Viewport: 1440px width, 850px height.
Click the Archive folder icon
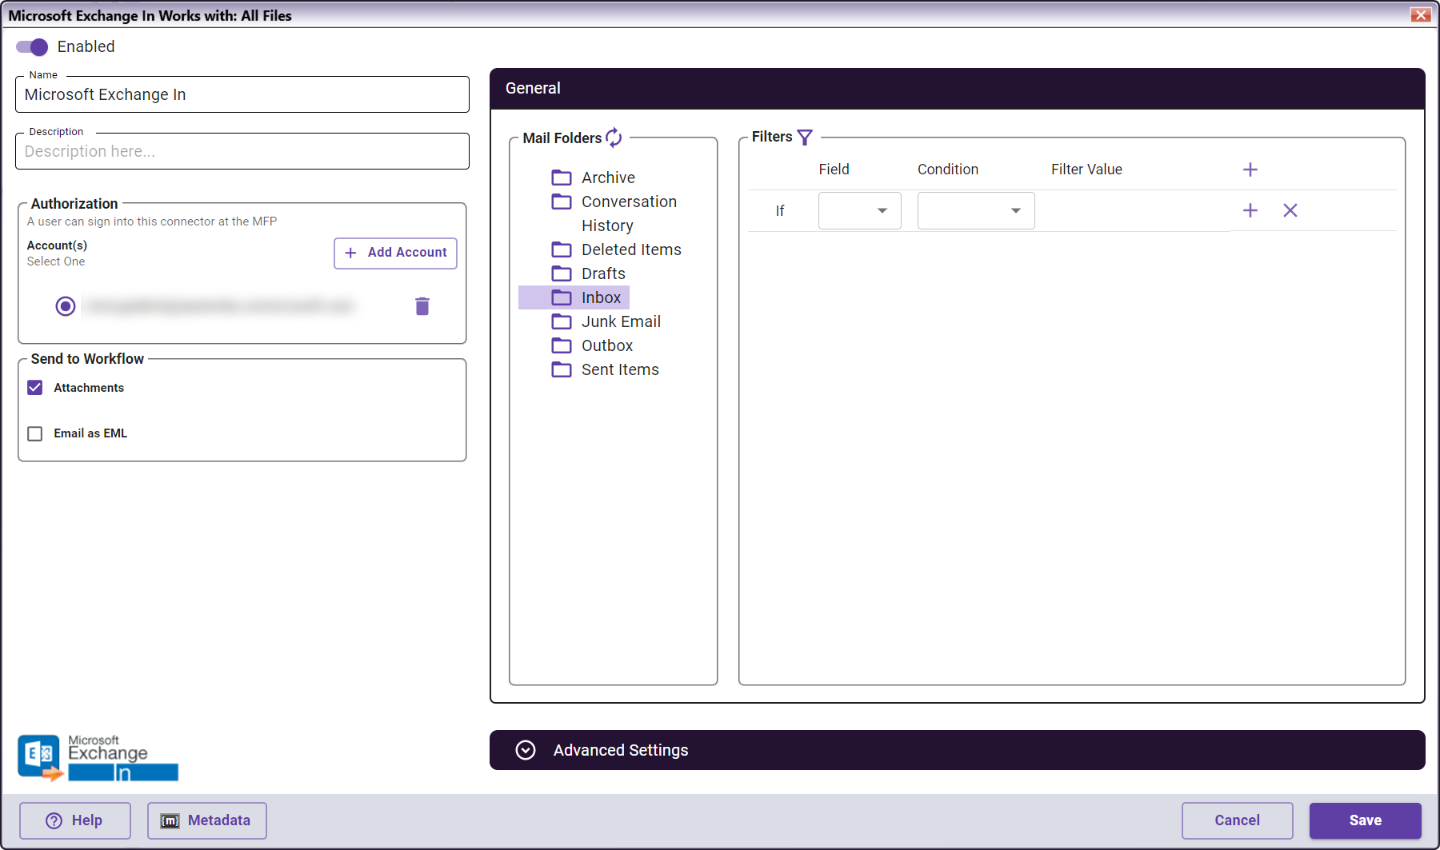click(x=562, y=177)
